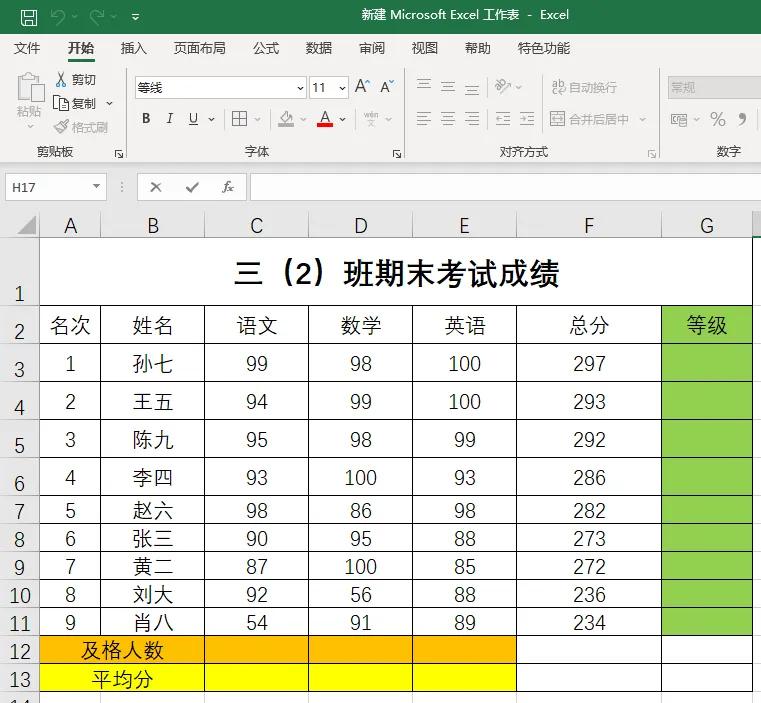Switch to the 插入 (Insert) tab
Screen dimensions: 761x703
[133, 48]
